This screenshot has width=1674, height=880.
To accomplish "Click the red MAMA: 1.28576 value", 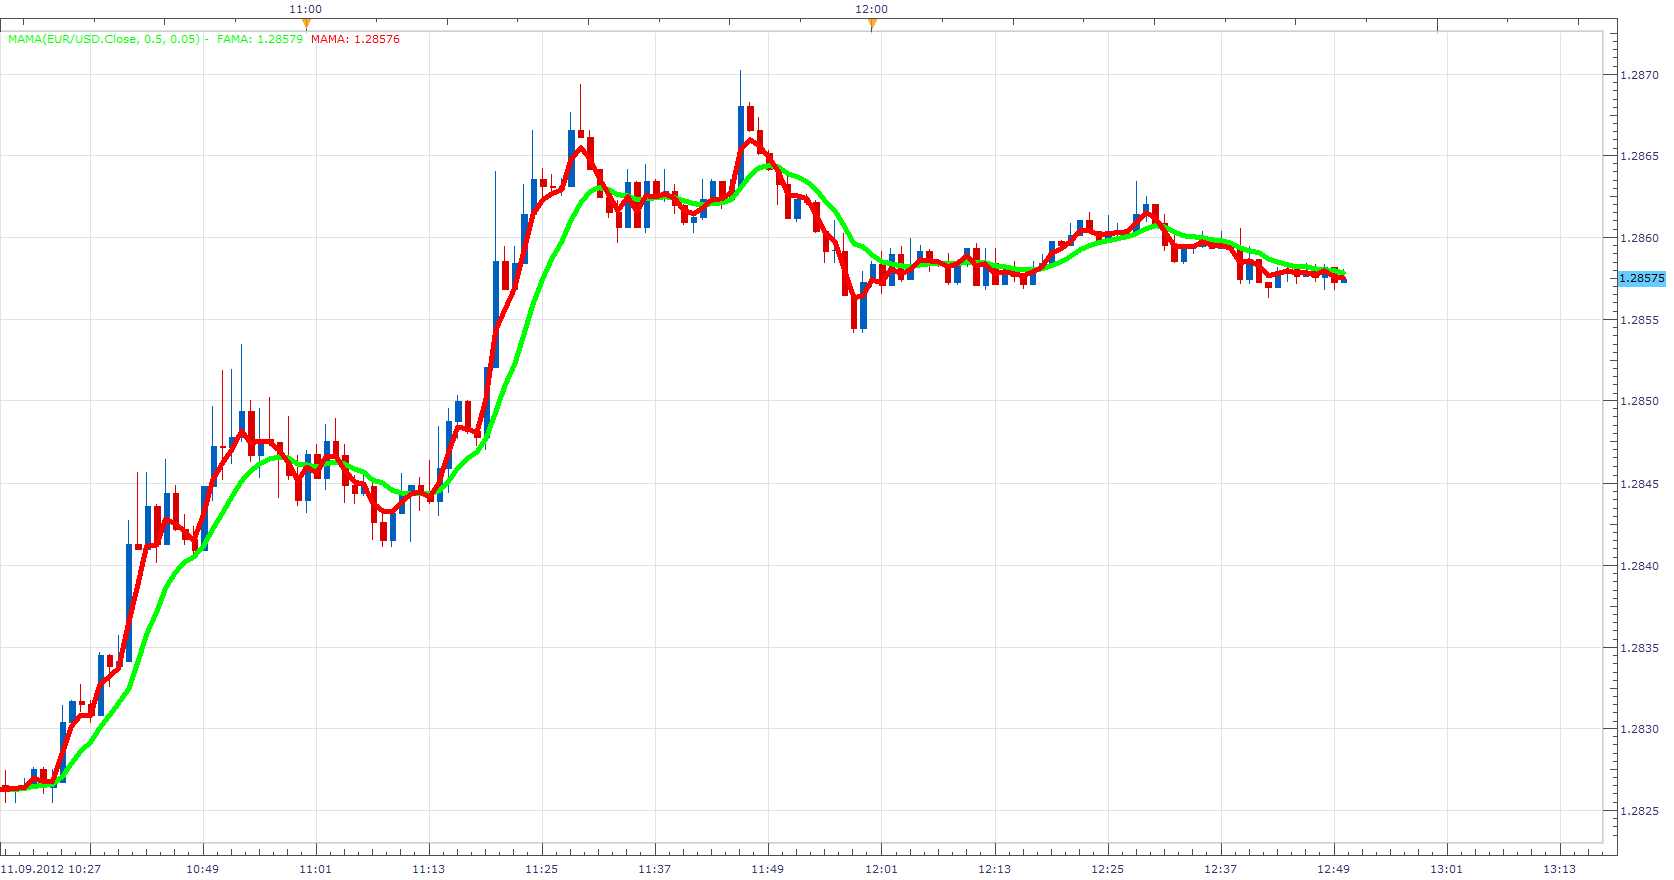I will 355,39.
